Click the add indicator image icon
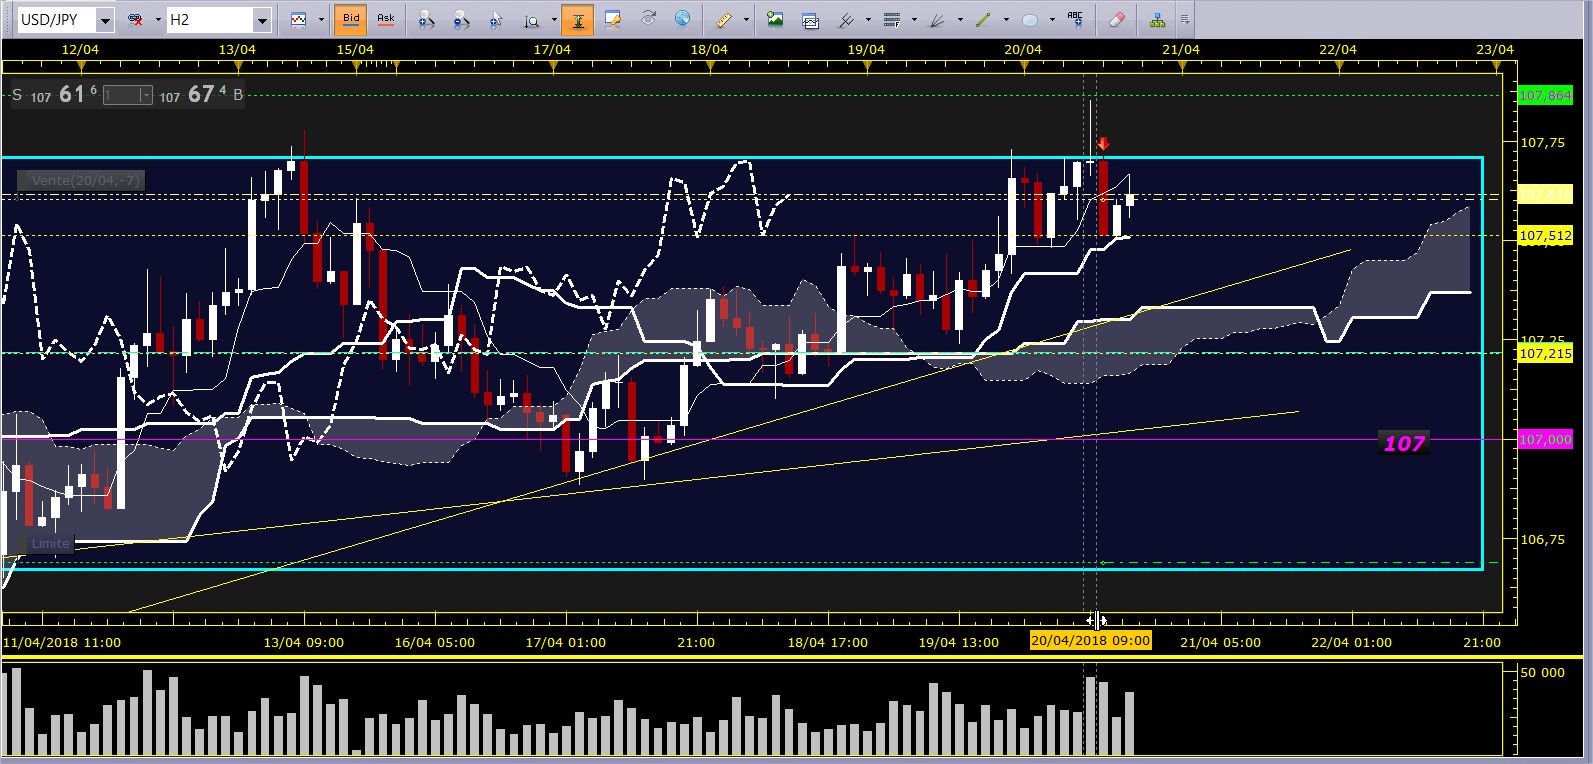 774,18
